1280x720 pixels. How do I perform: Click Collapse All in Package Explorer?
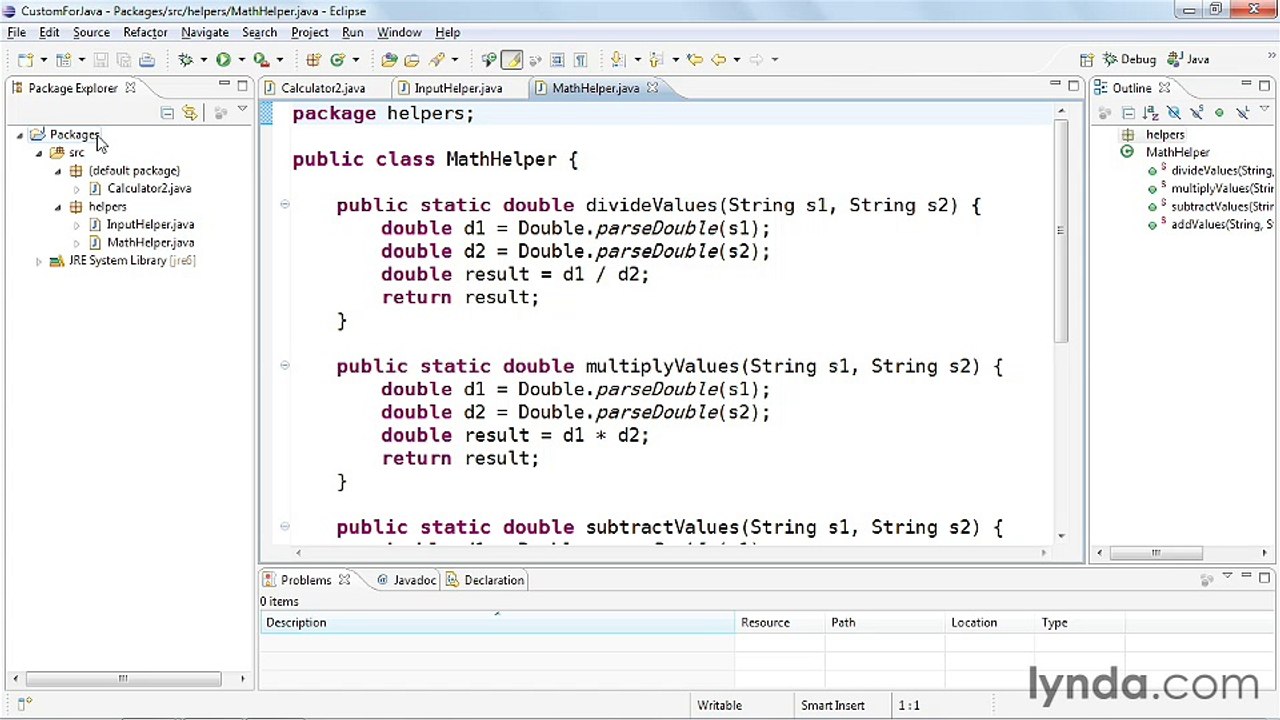(x=167, y=113)
